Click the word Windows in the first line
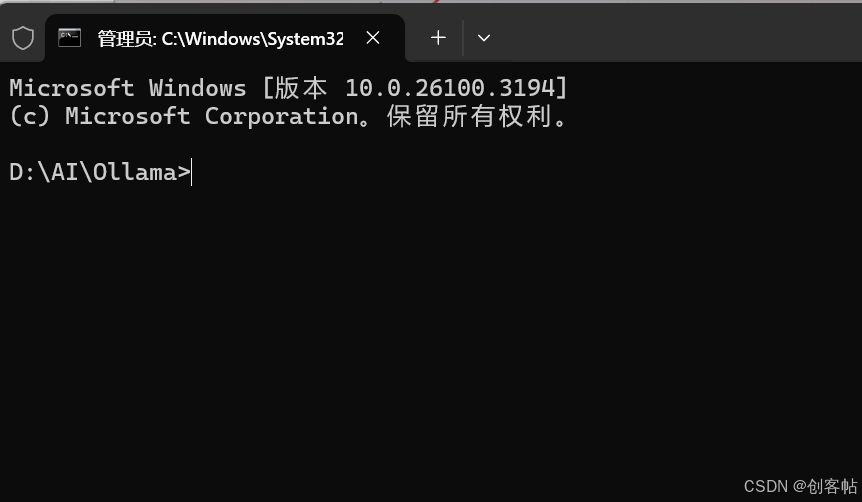This screenshot has width=862, height=502. (197, 88)
